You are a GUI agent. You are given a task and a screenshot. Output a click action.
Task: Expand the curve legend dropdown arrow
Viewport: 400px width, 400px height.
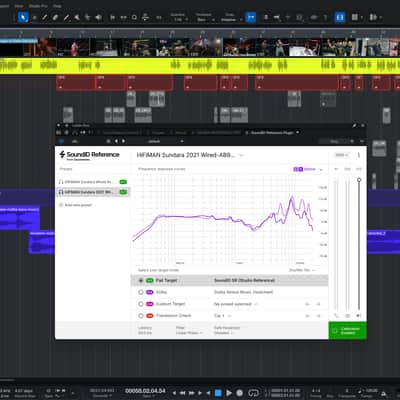pos(321,170)
